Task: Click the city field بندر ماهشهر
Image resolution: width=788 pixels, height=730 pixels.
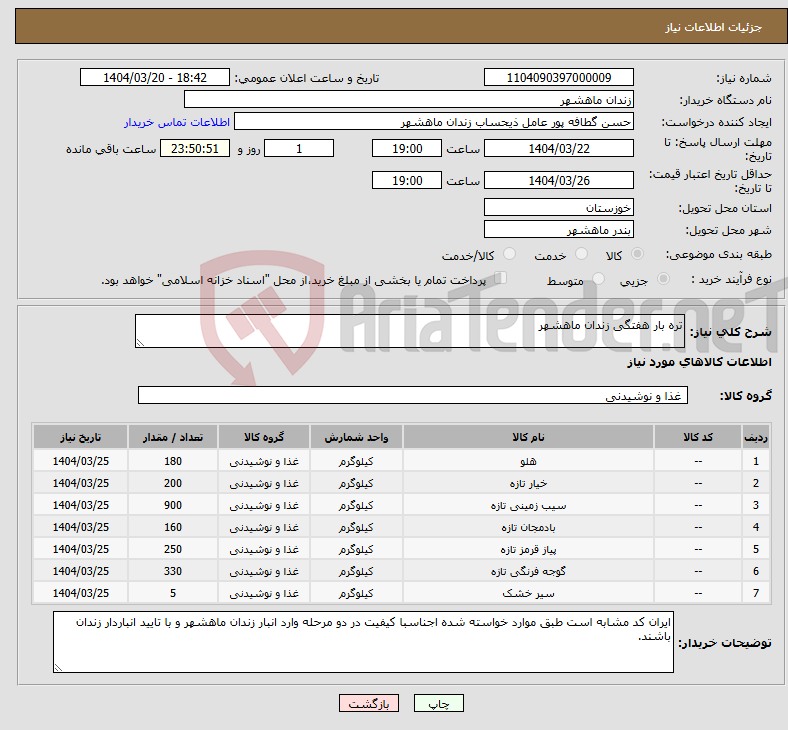Action: tap(558, 230)
